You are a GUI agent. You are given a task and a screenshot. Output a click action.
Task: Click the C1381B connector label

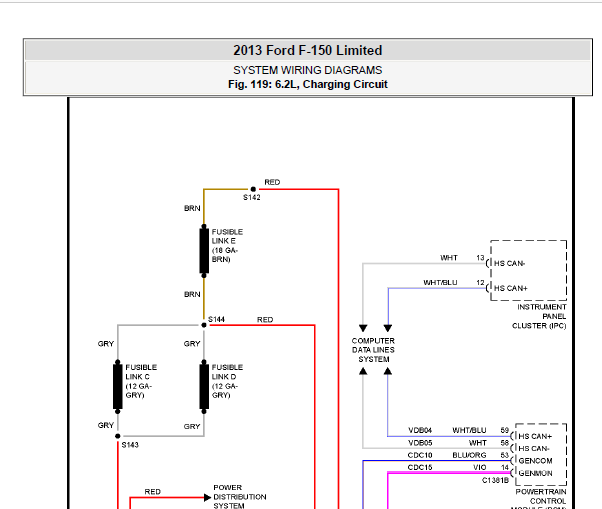point(495,480)
